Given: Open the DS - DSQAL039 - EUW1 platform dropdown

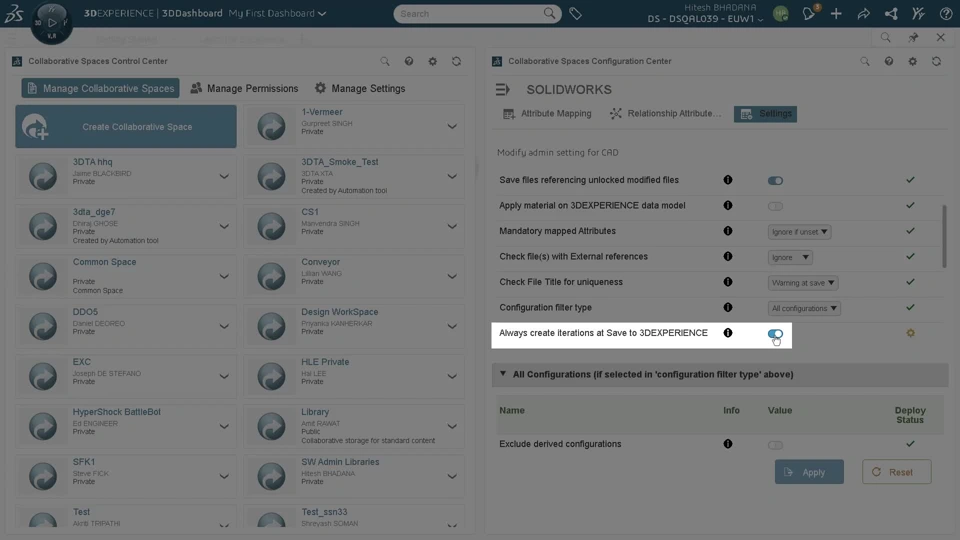Looking at the screenshot, I should [705, 19].
